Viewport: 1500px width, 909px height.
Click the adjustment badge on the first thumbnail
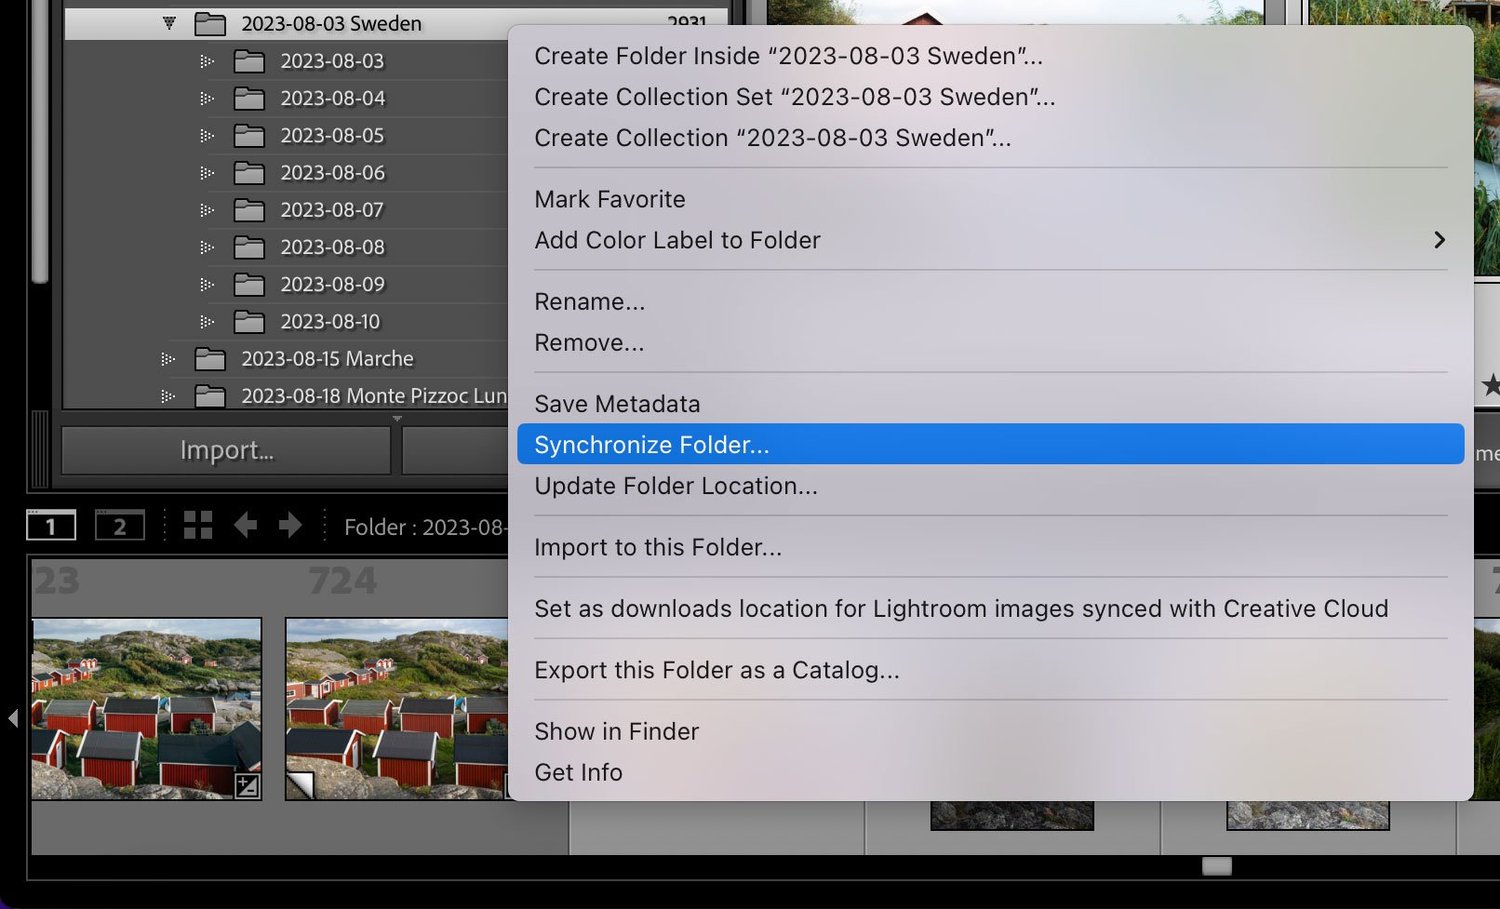247,788
